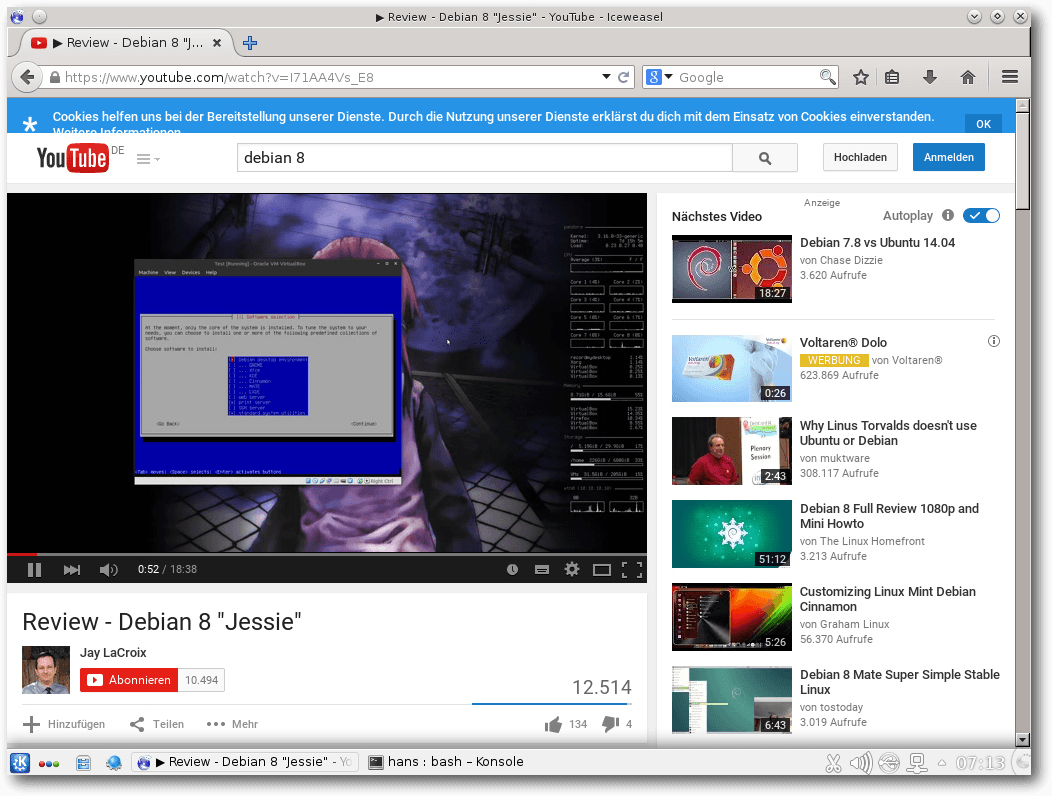Click the Abonnieren subscribe button
Screen dimensions: 1052x796
click(129, 680)
